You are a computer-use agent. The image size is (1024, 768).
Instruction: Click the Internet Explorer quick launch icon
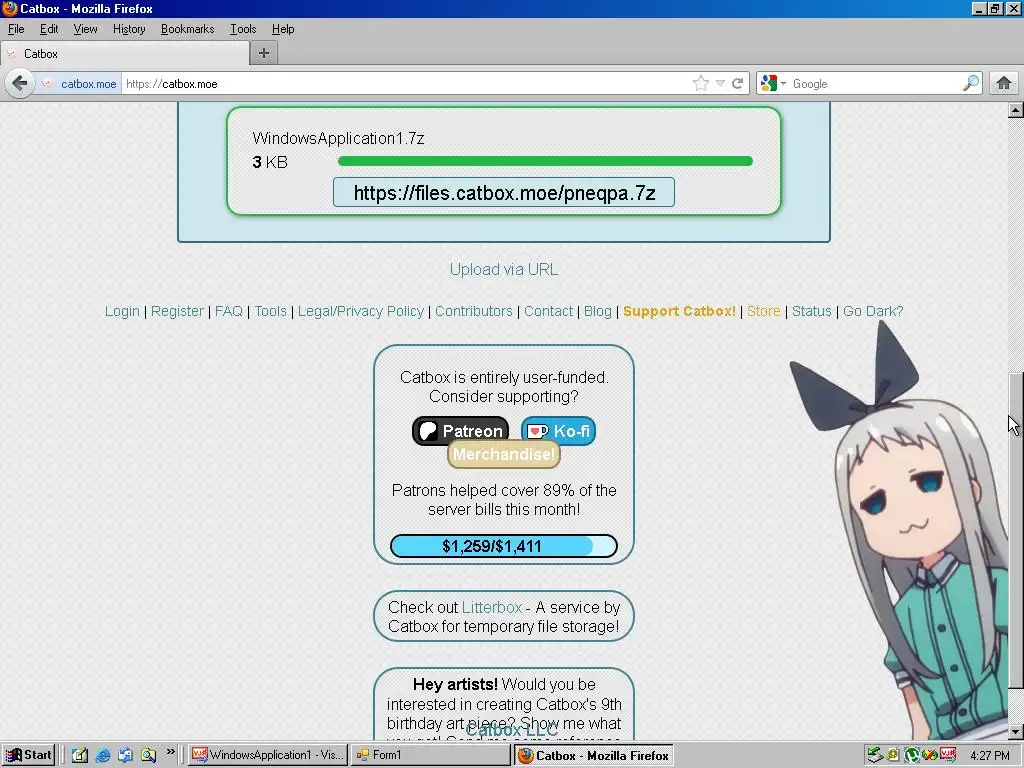103,756
